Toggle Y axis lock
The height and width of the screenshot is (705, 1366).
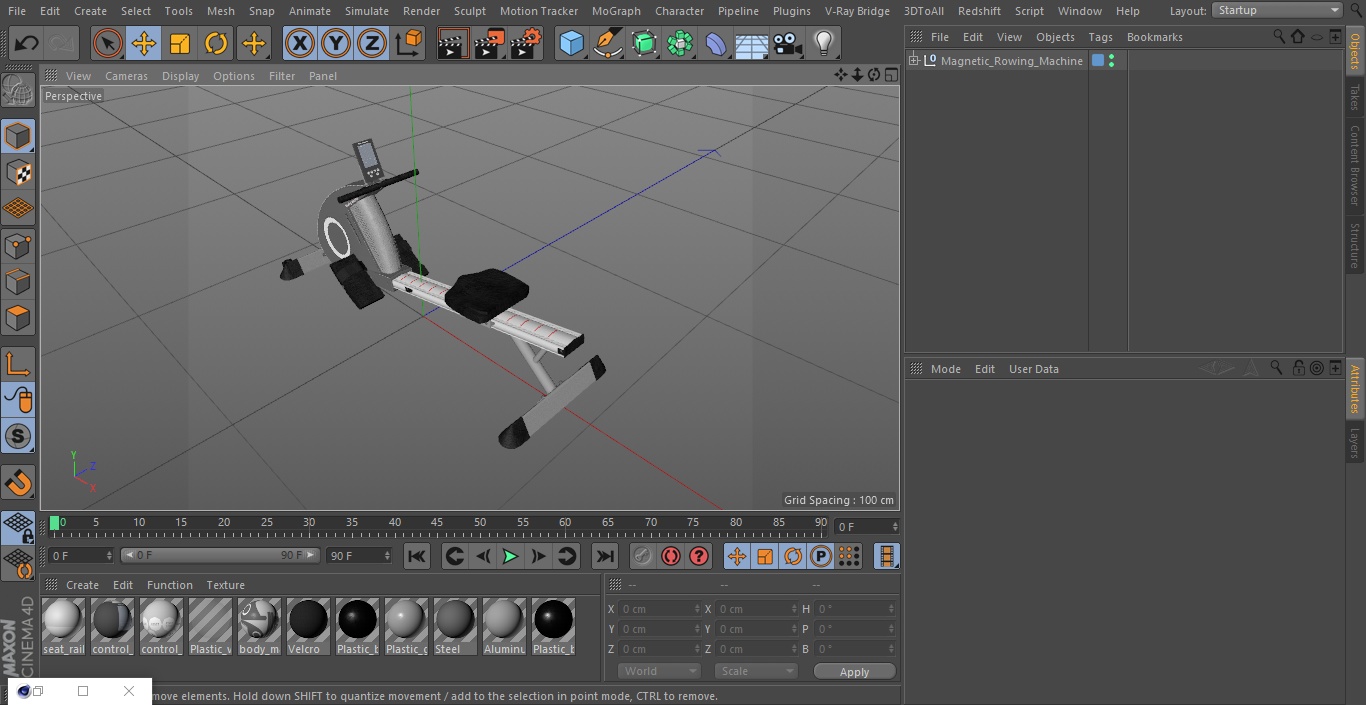(336, 44)
